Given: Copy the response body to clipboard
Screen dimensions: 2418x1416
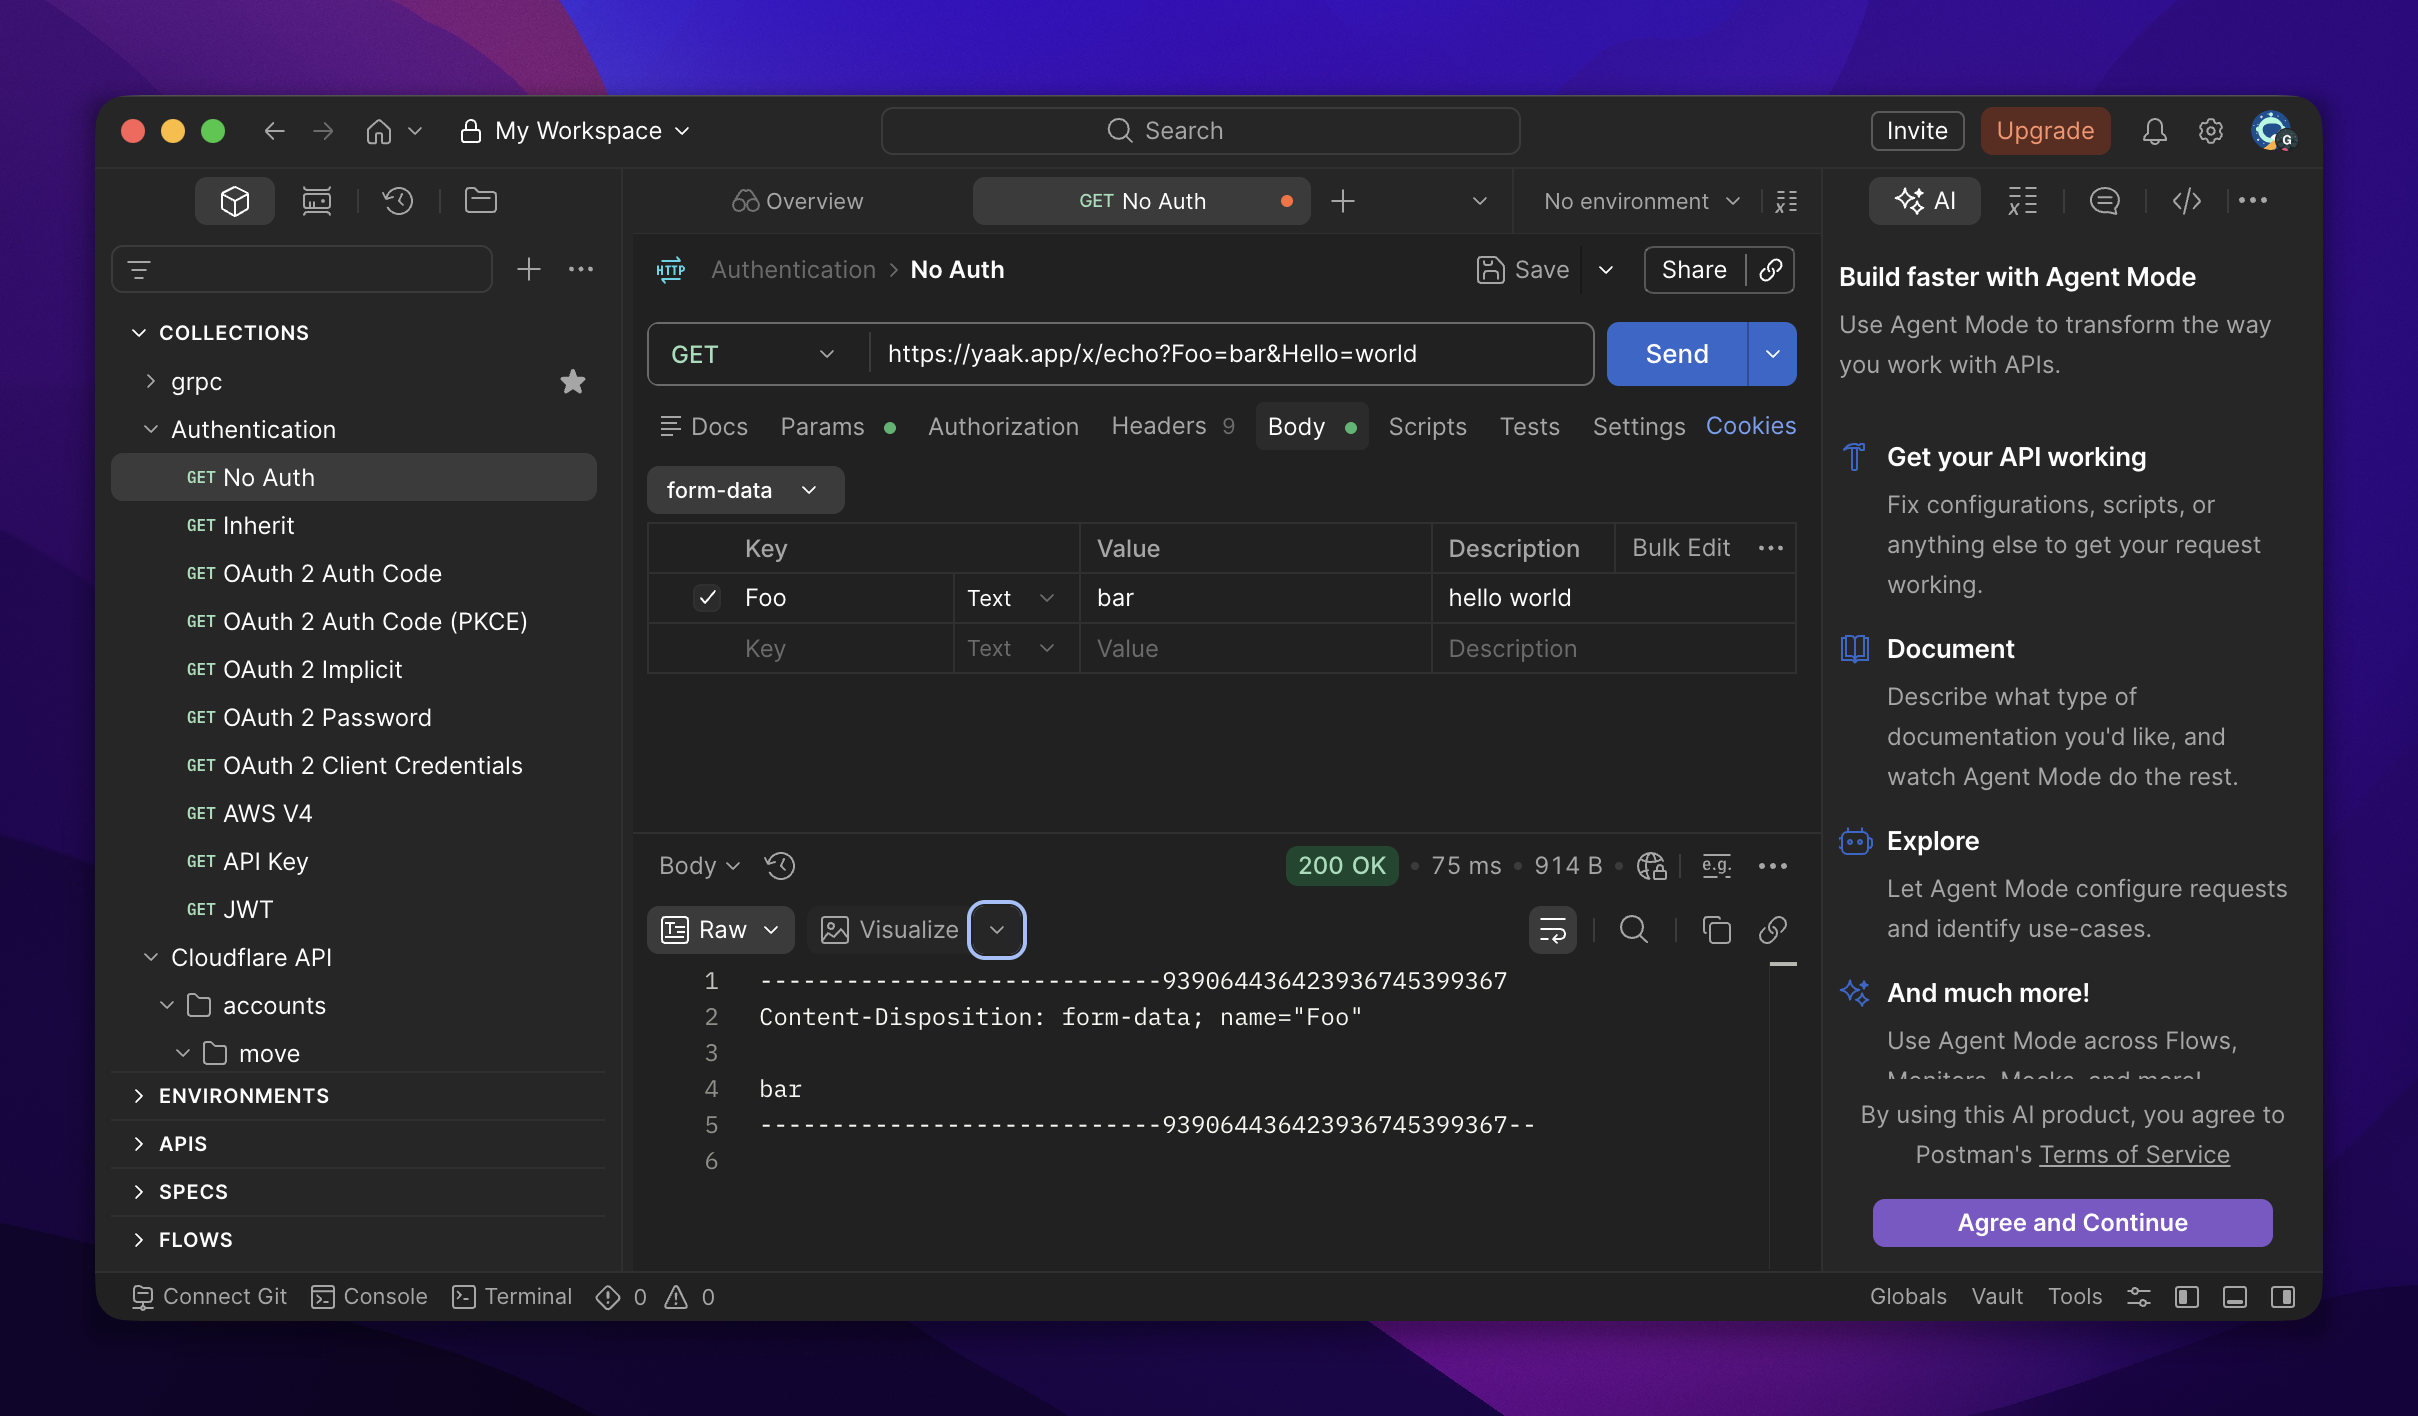Looking at the screenshot, I should coord(1716,930).
